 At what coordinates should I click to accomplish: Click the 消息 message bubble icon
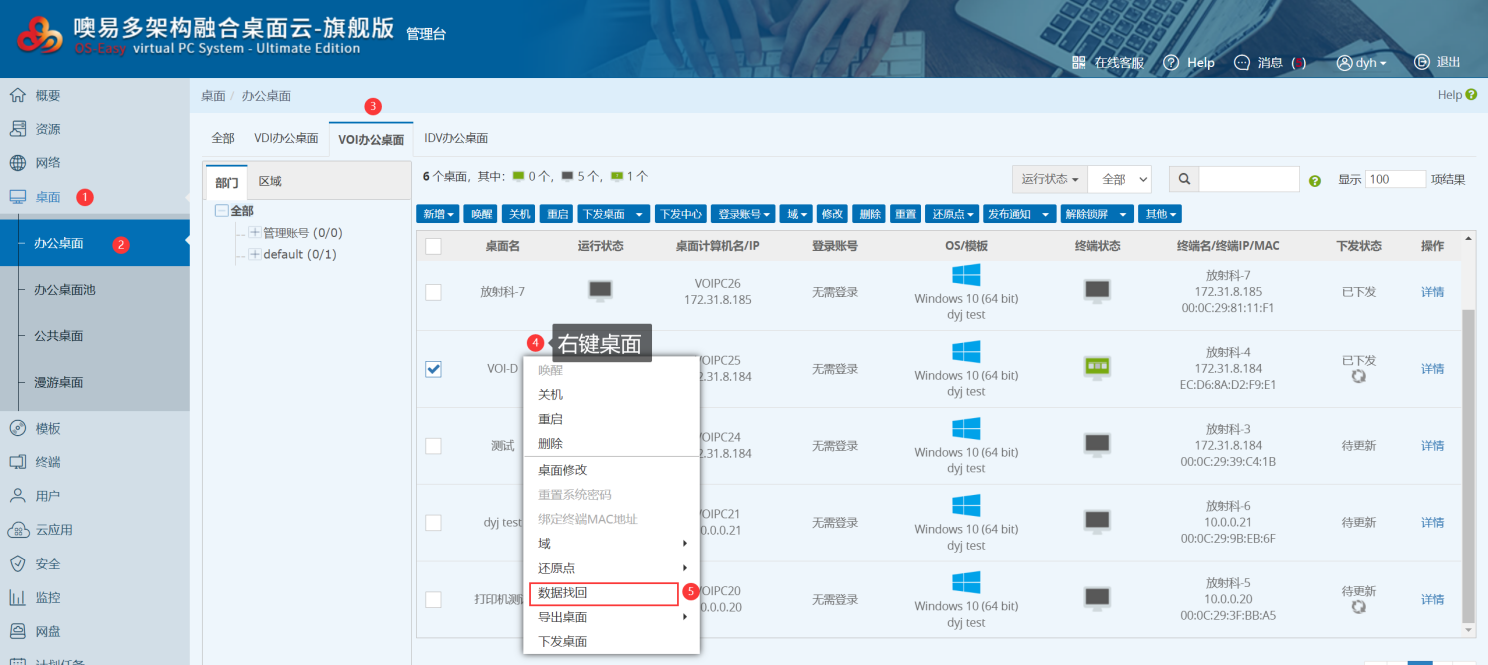tap(1242, 62)
